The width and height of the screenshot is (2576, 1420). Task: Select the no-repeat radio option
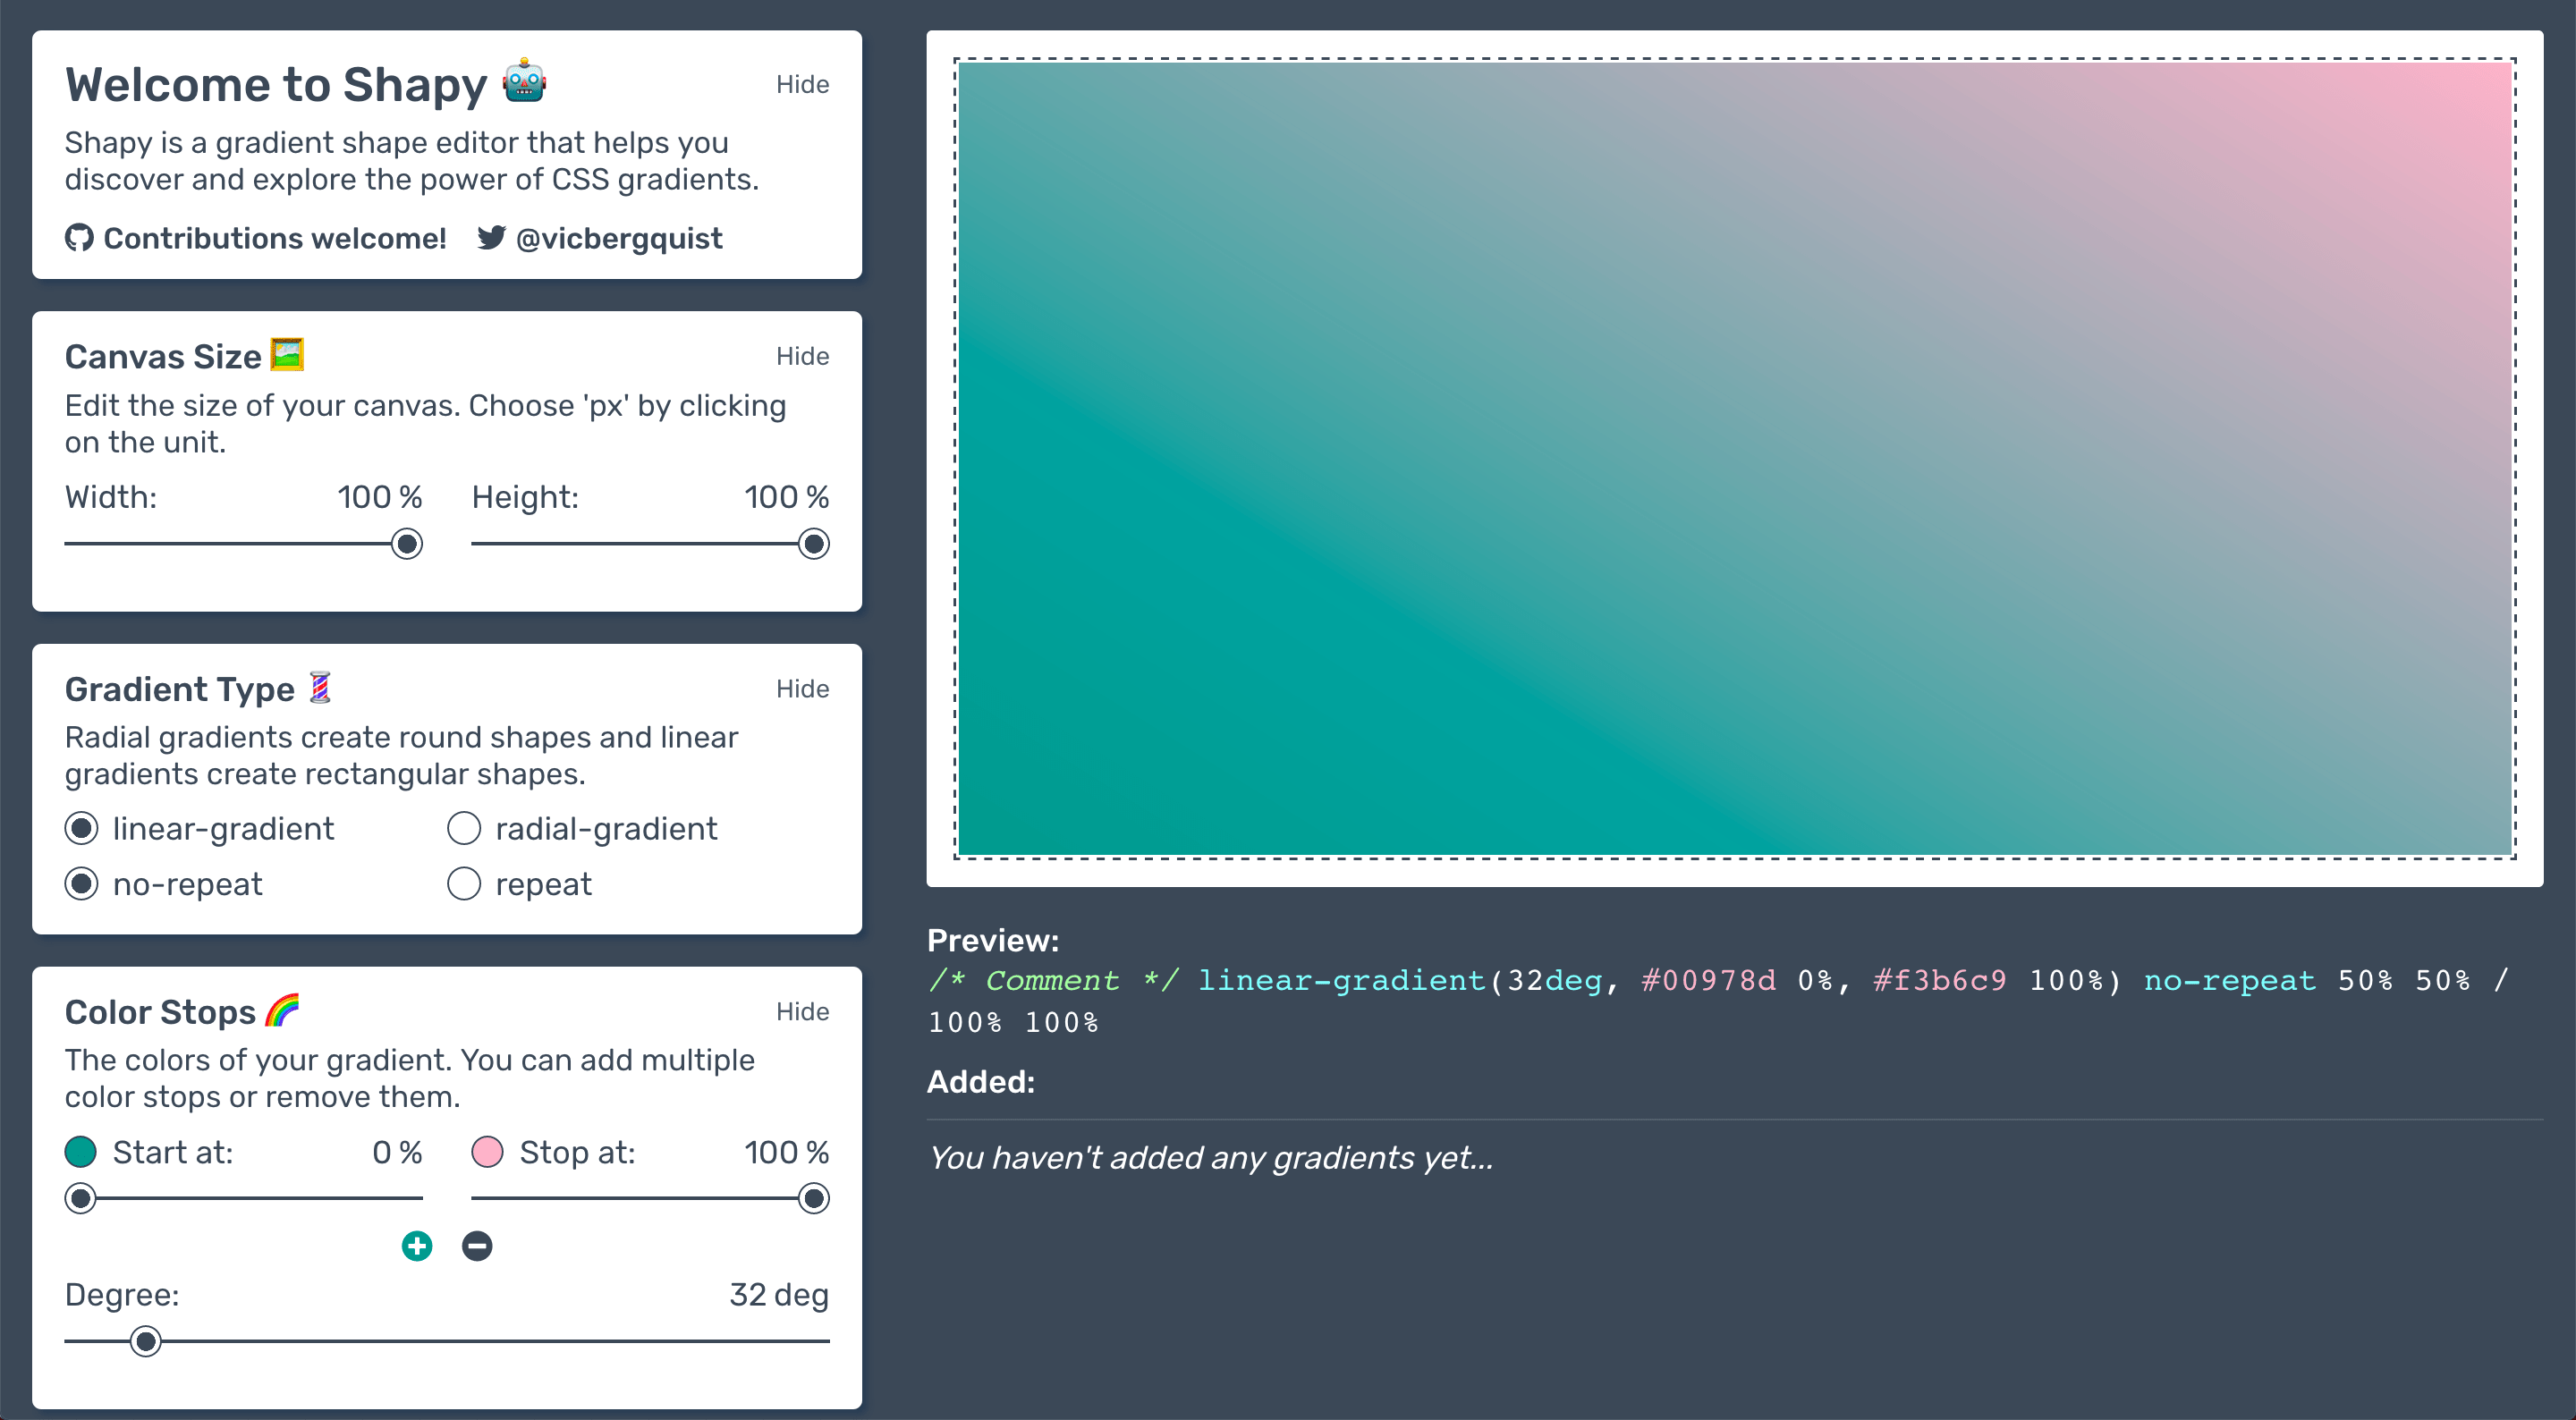(81, 884)
